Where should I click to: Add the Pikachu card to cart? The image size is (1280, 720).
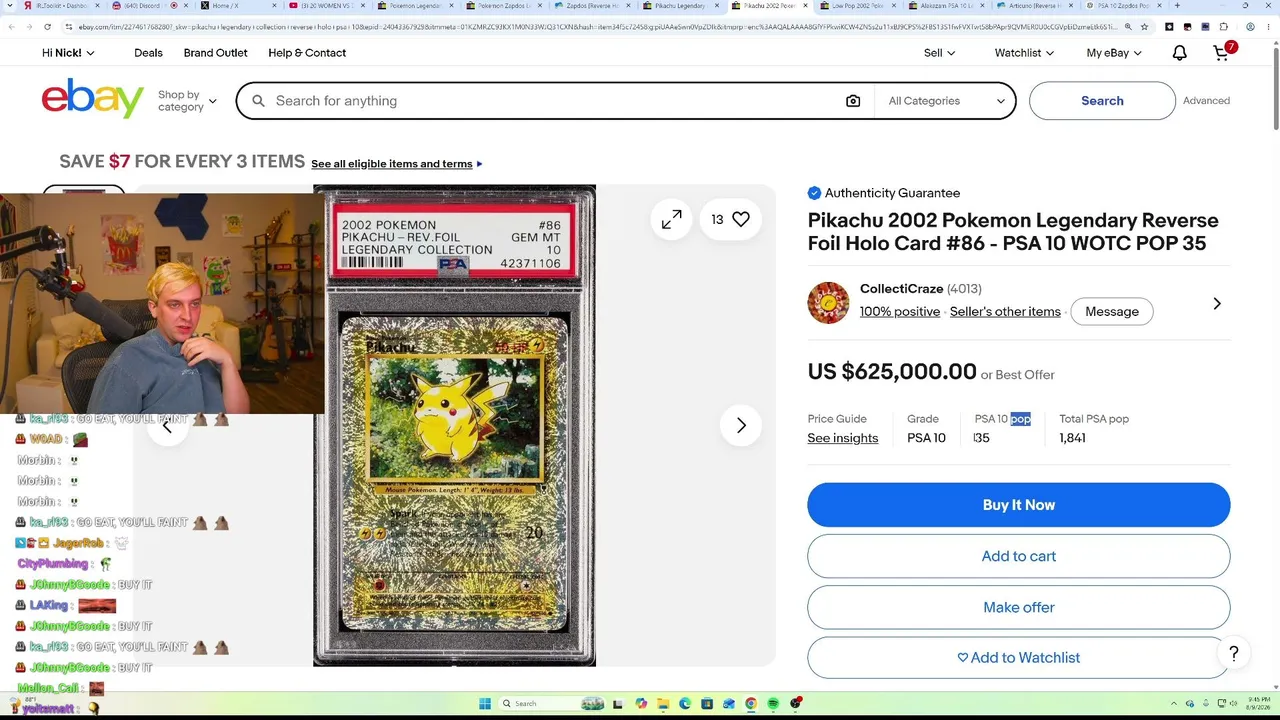click(x=1018, y=556)
